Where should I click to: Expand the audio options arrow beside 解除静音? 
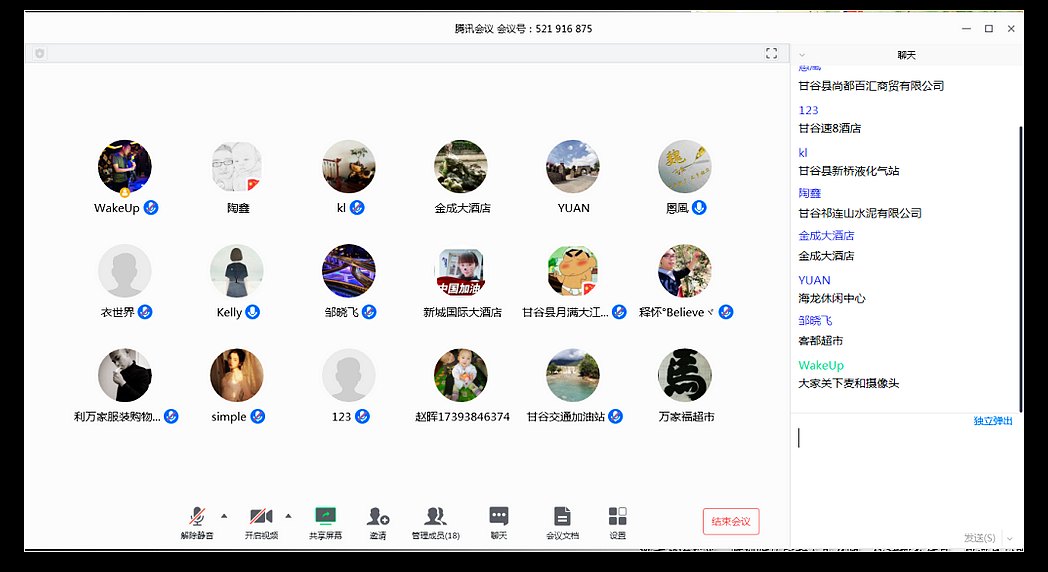224,516
